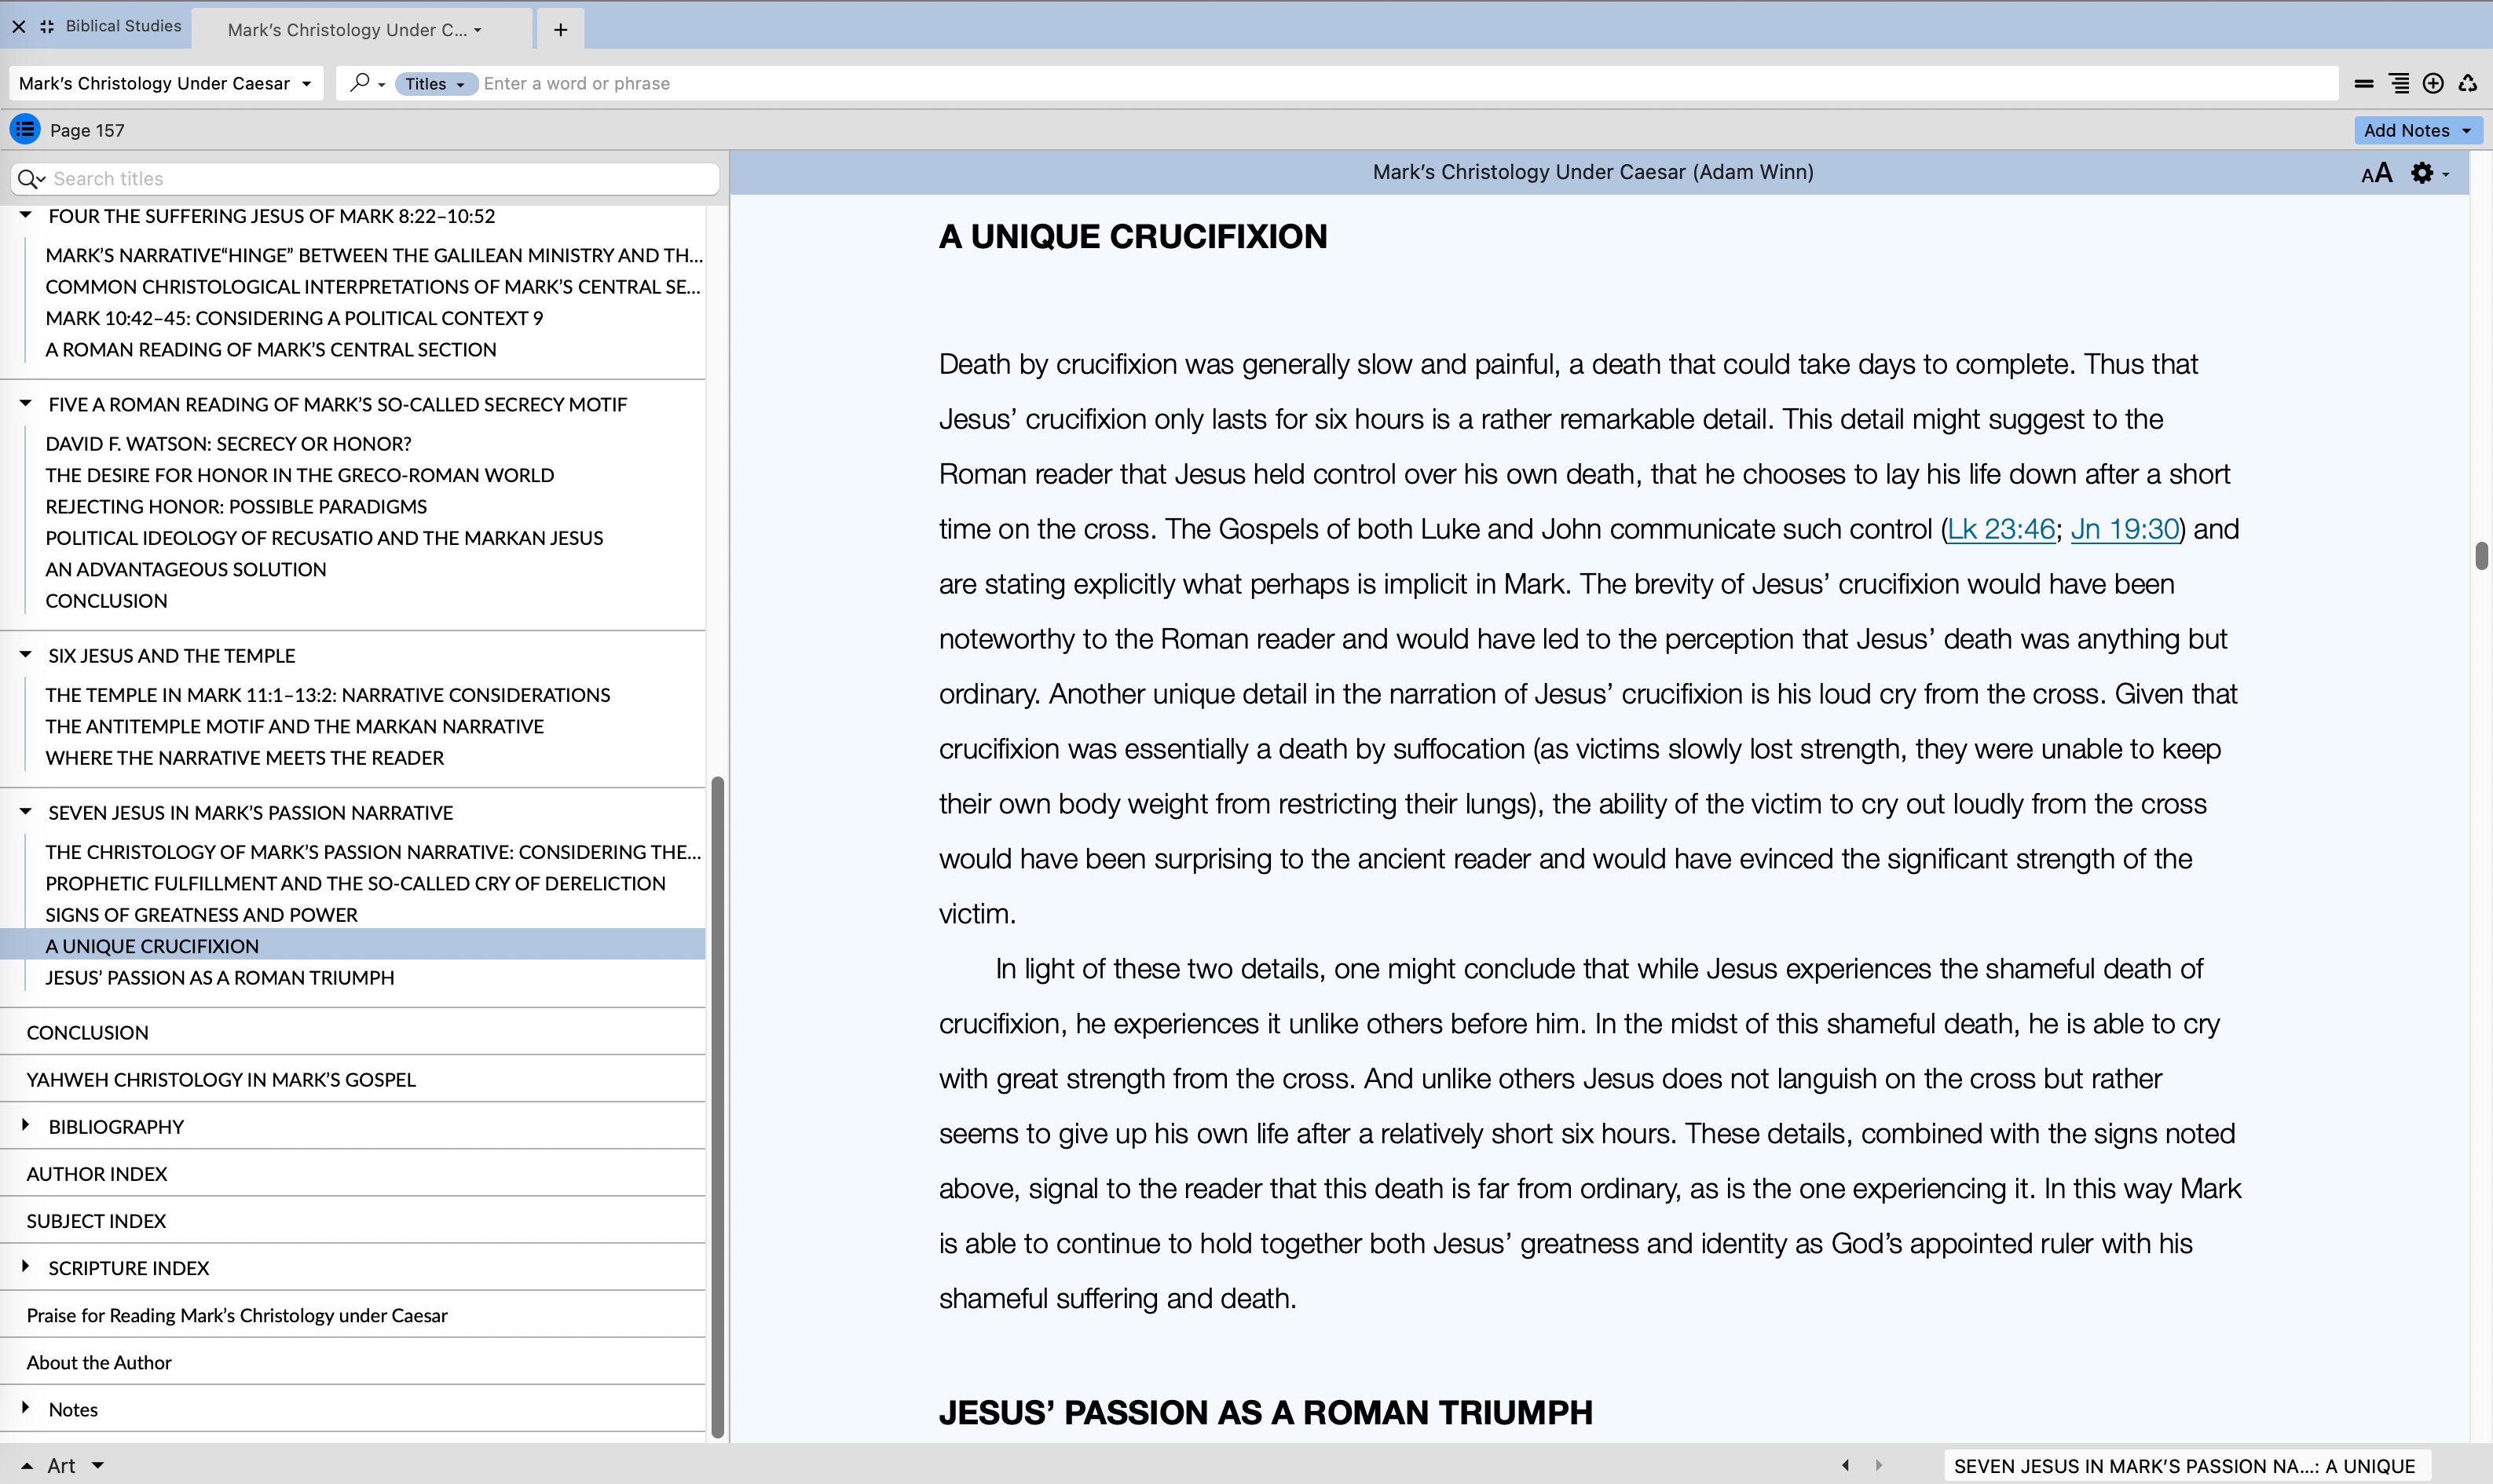Select DAVID F. WATSON: SECRECY OR HONOR?

point(228,444)
